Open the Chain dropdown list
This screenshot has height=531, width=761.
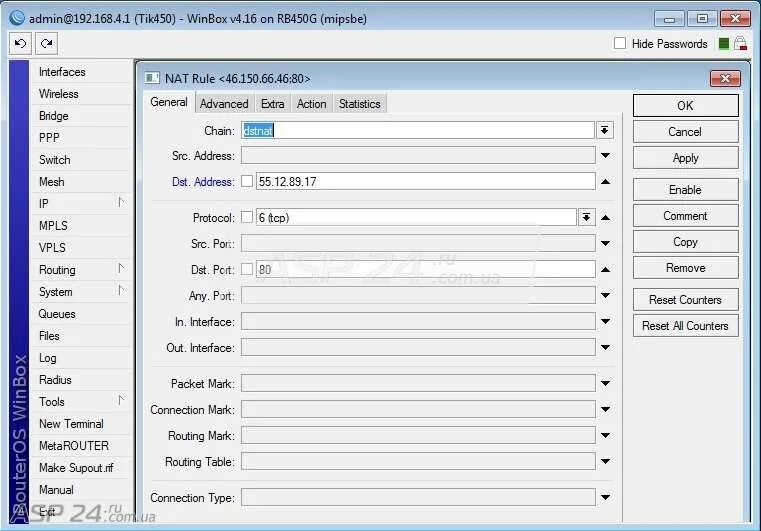coord(605,130)
